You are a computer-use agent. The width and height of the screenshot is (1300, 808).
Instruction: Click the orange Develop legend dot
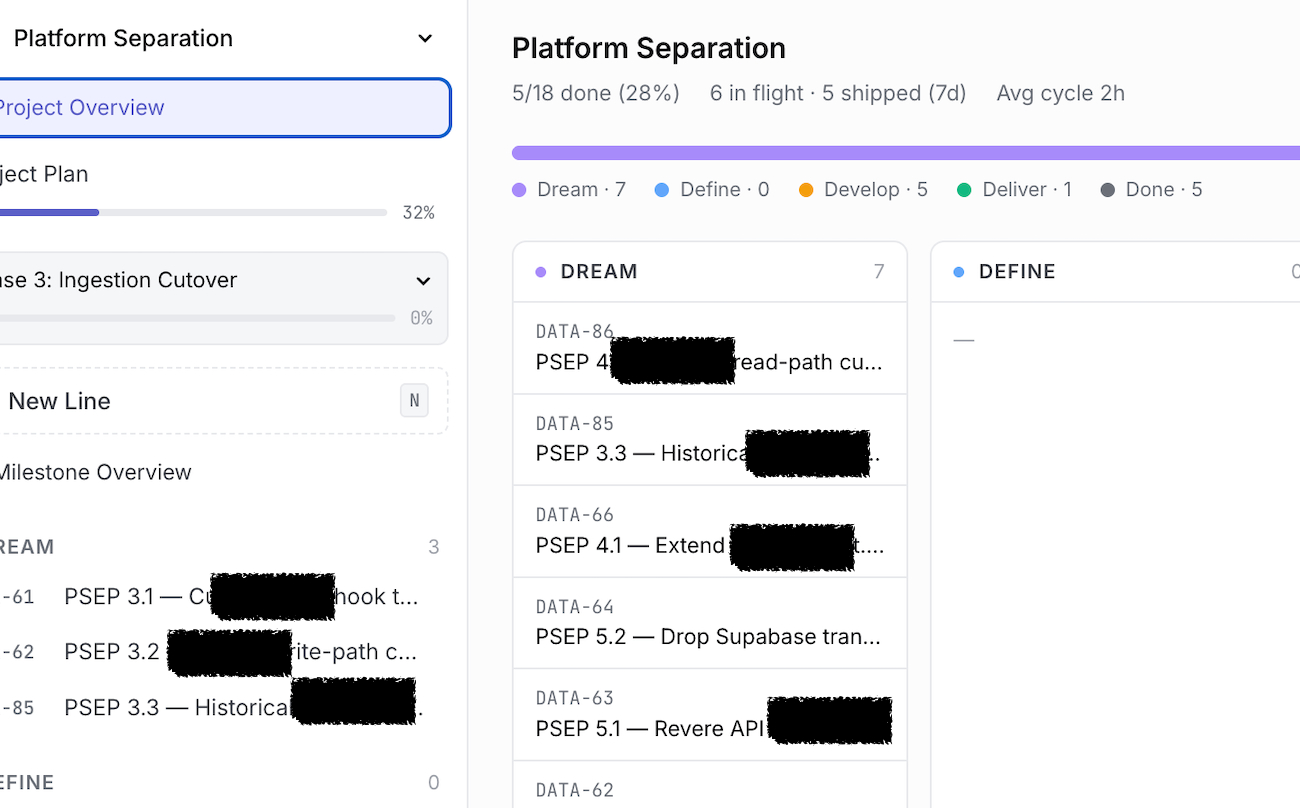click(x=806, y=190)
